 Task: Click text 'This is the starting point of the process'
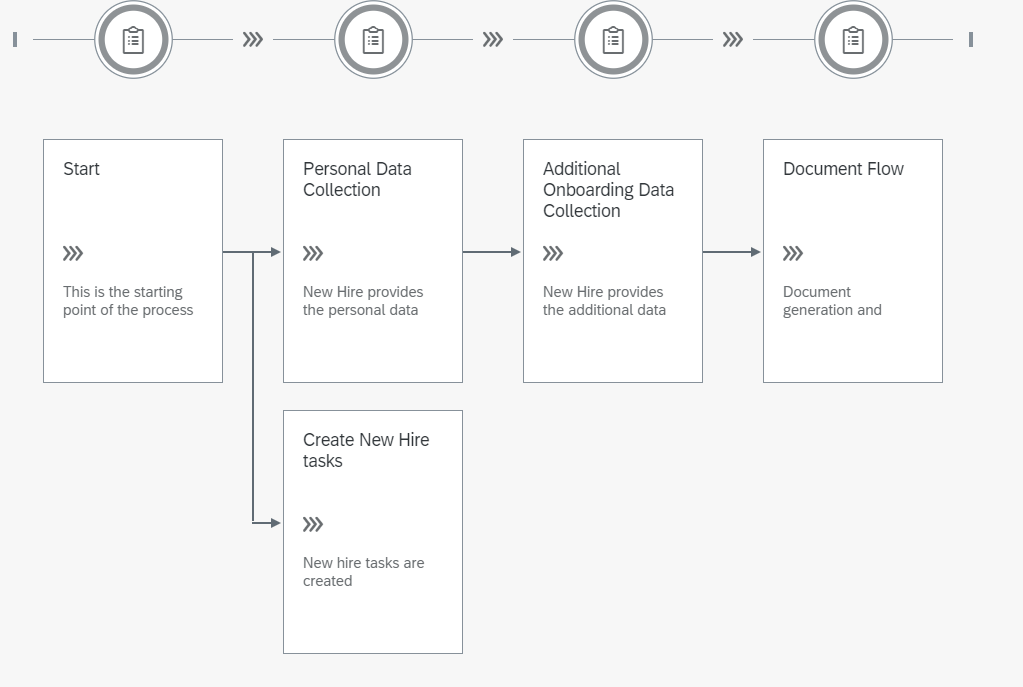click(128, 301)
